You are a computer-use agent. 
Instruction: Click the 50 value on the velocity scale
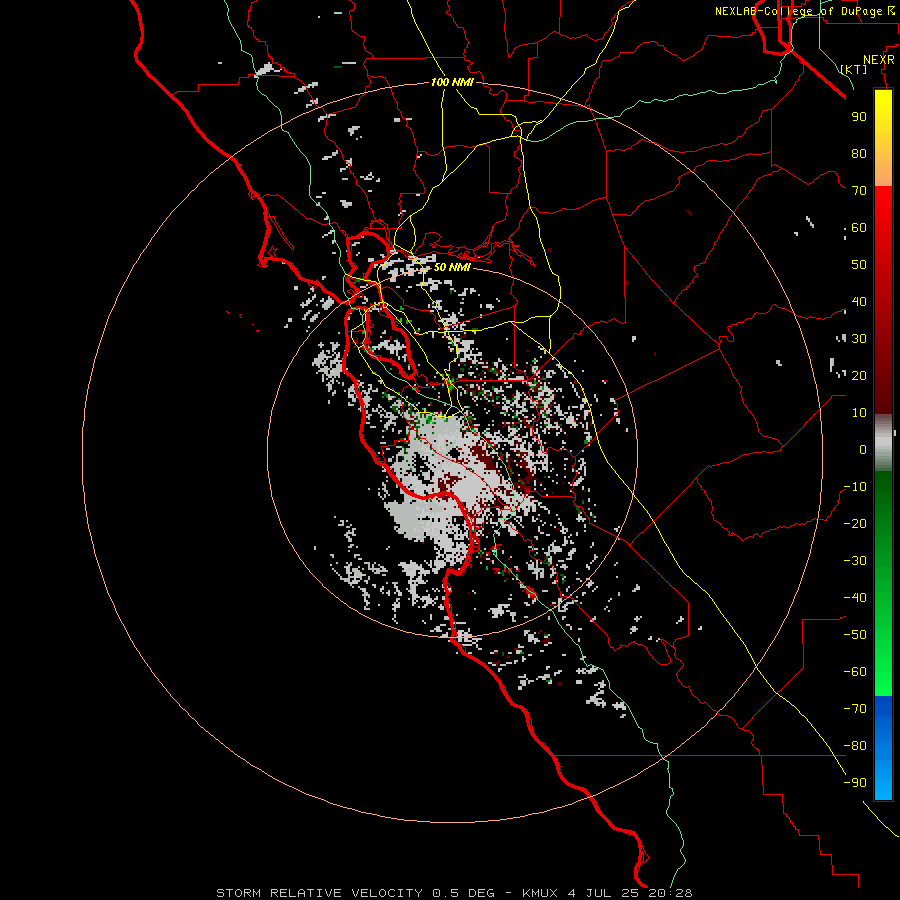click(x=859, y=265)
